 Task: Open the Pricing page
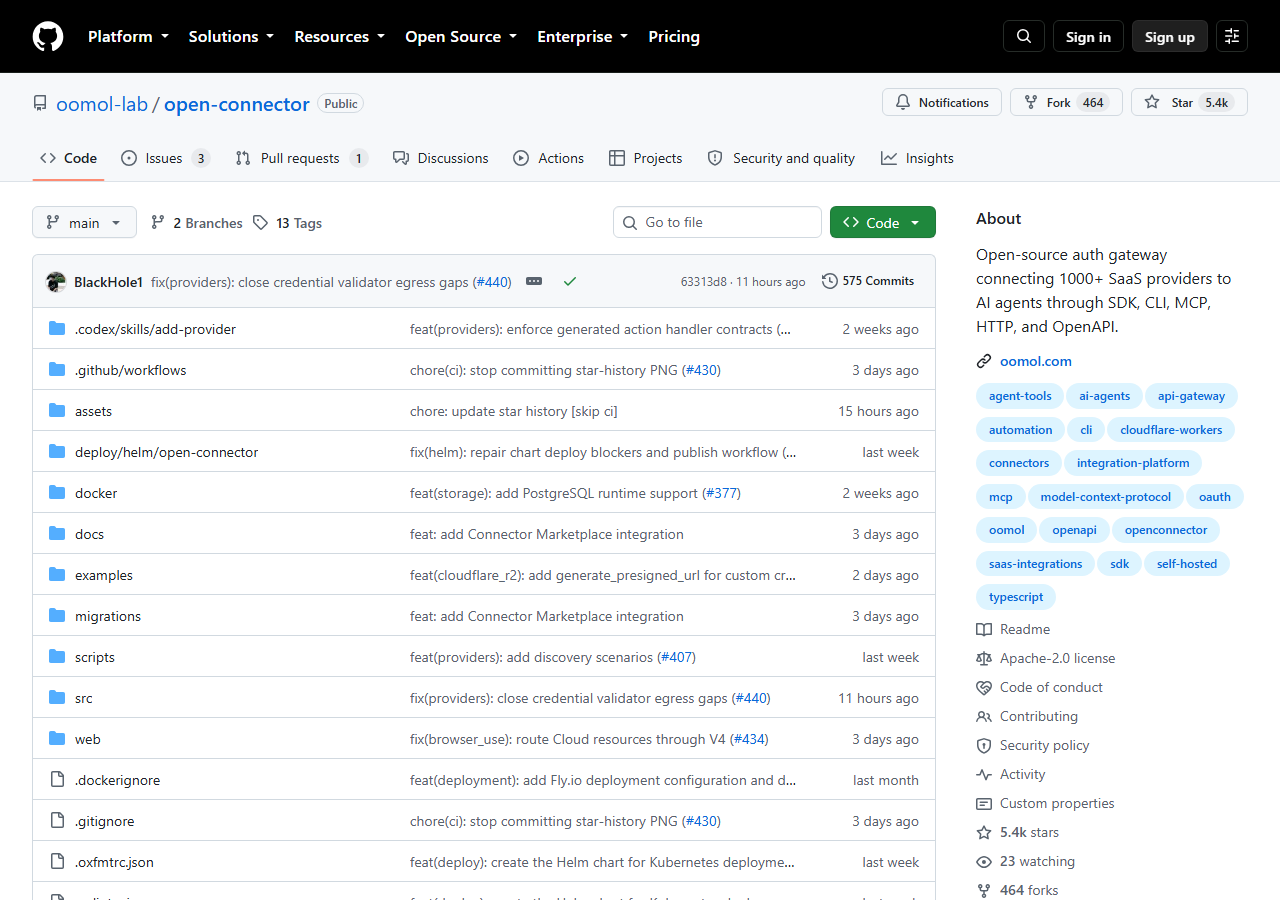[674, 36]
